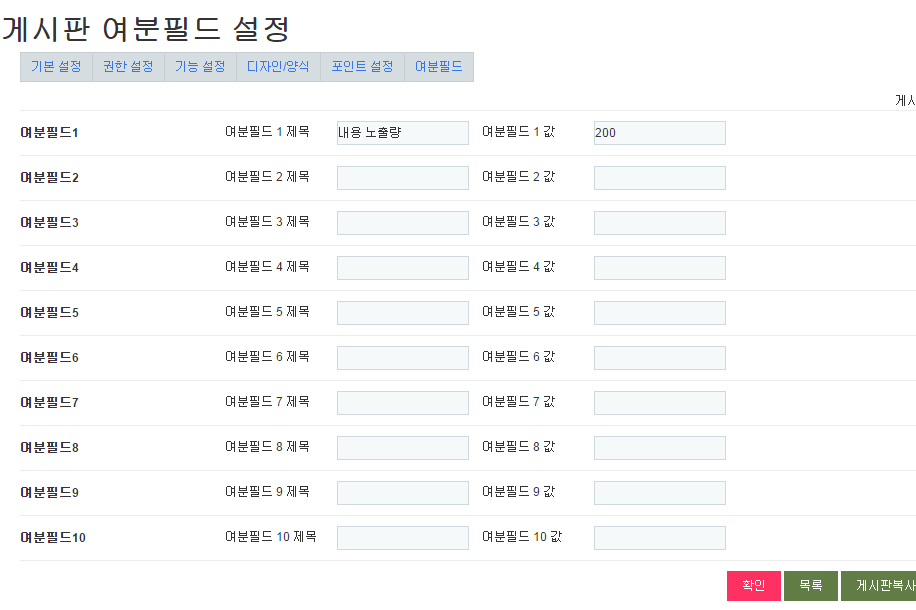Go to the 기능 설정 tab

pyautogui.click(x=200, y=67)
